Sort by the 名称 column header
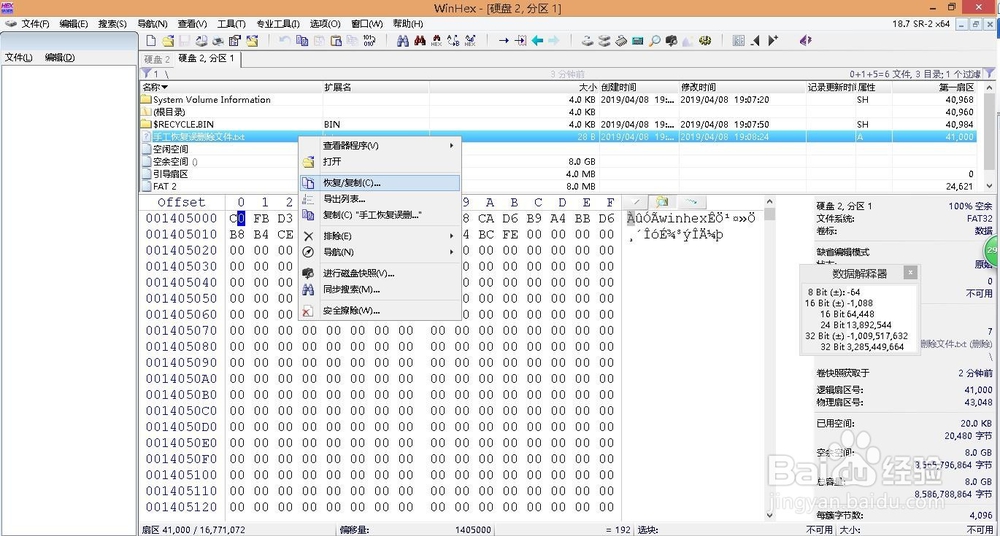 click(231, 87)
